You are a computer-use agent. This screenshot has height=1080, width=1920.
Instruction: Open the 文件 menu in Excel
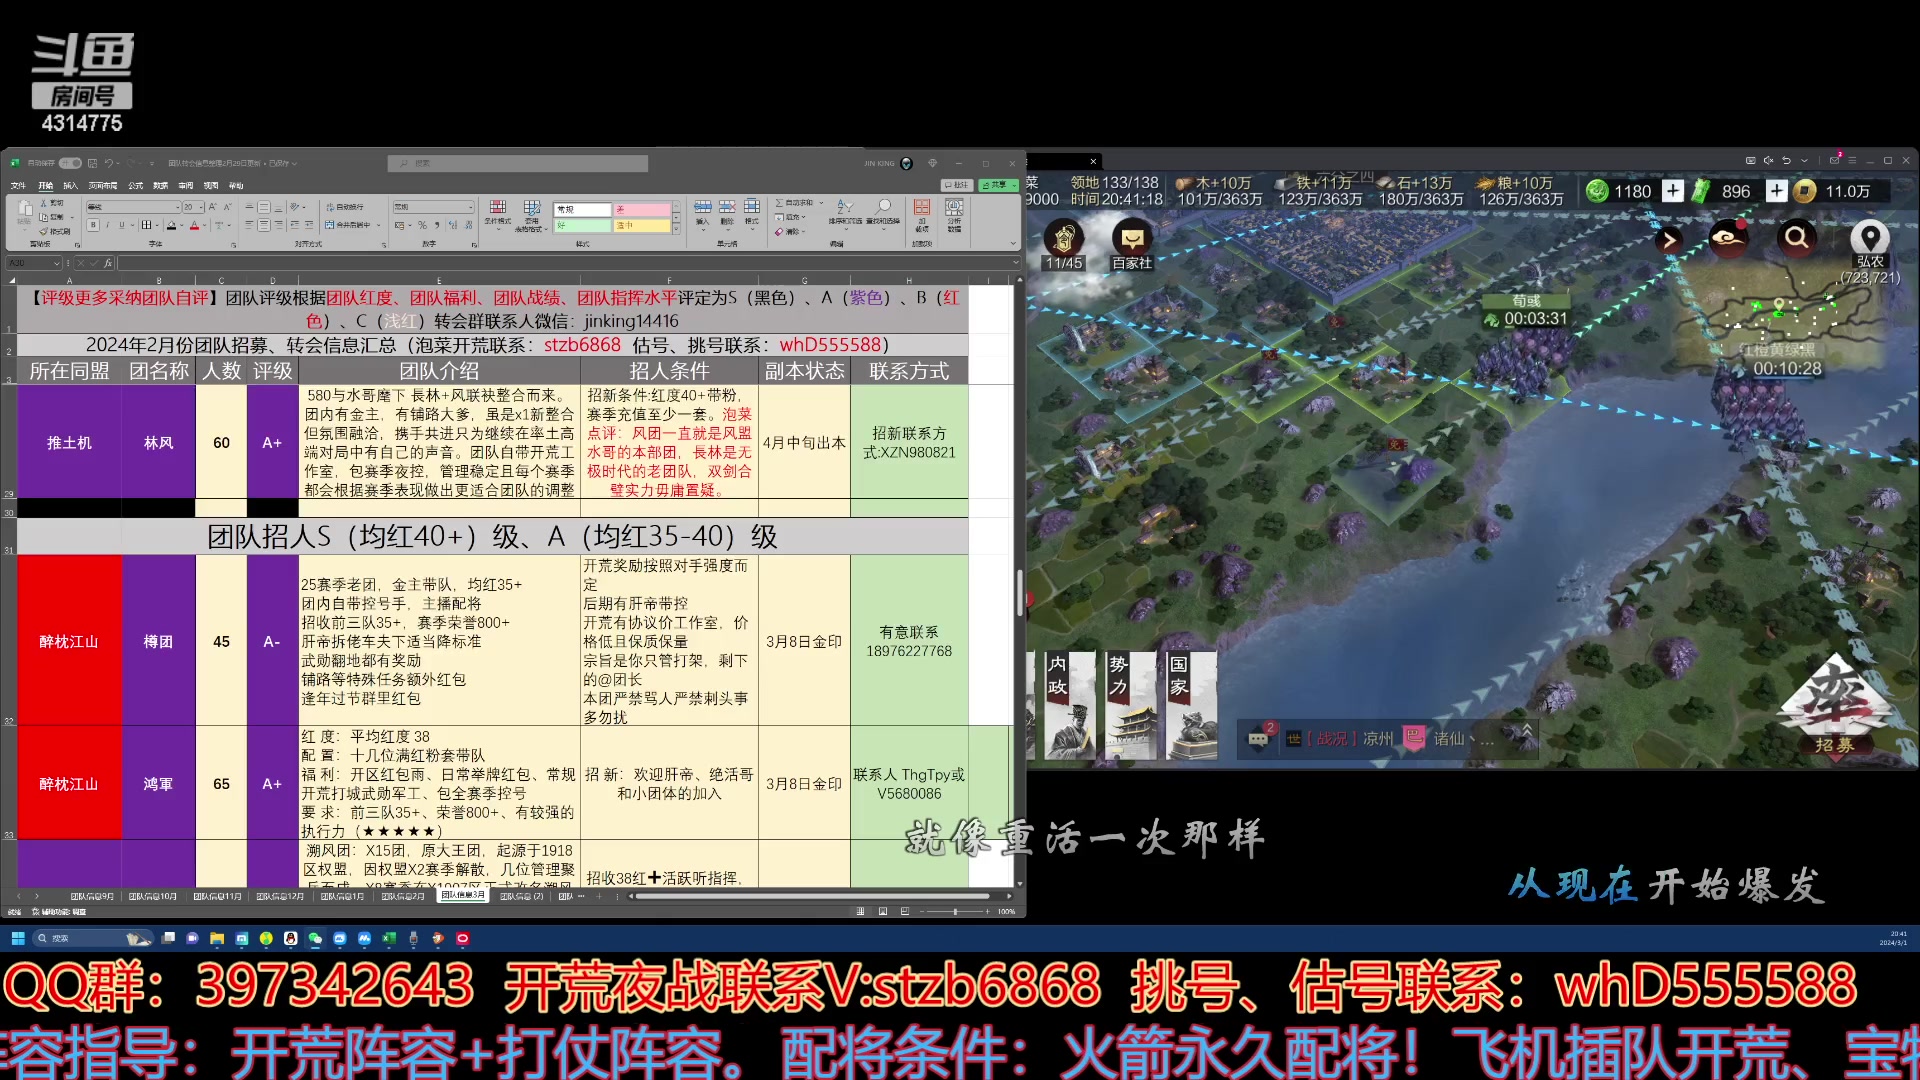18,186
